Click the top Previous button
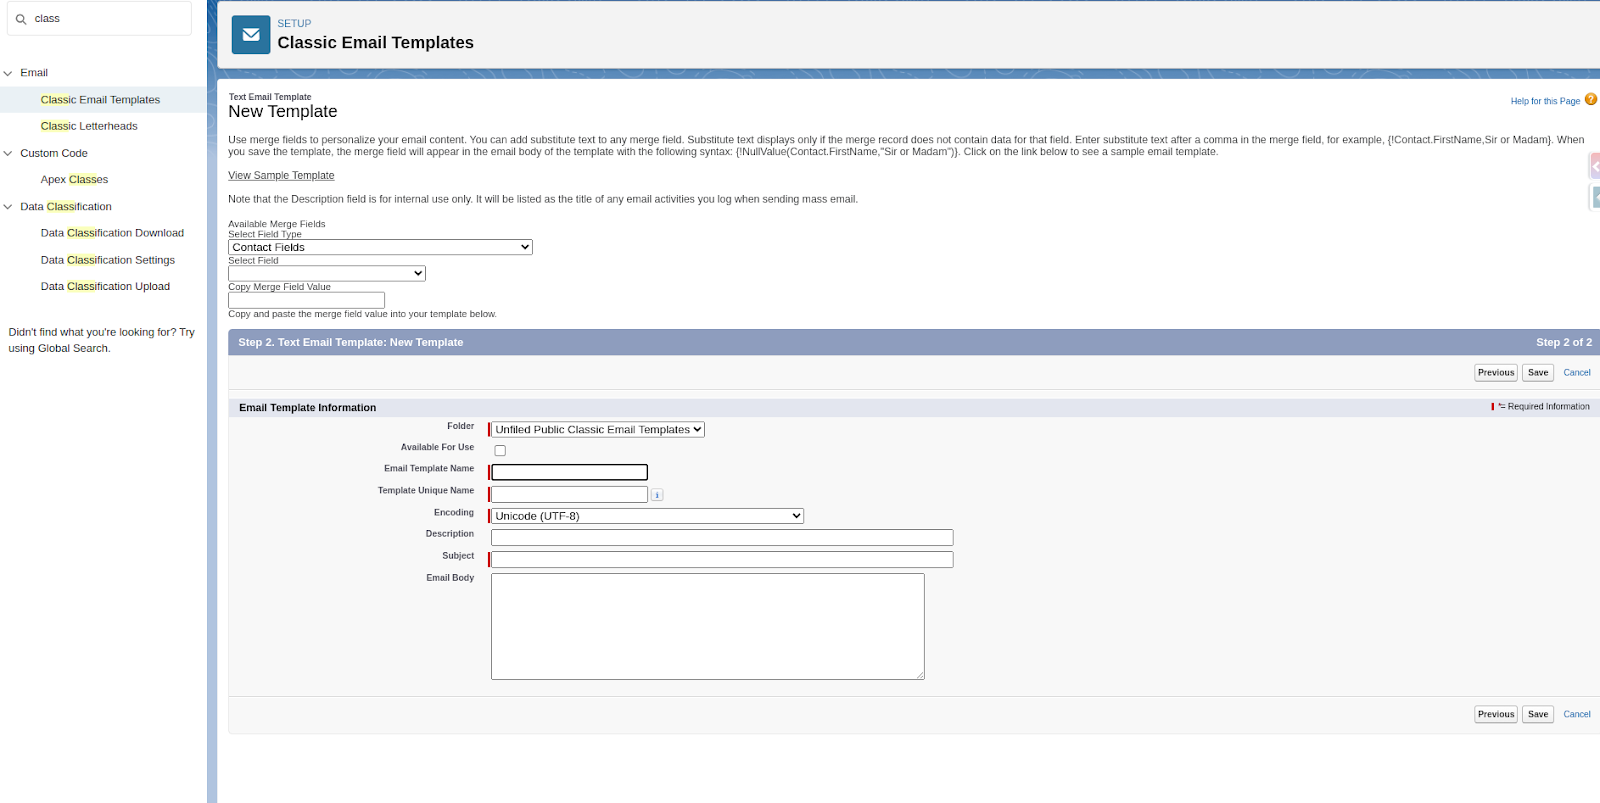 tap(1496, 373)
